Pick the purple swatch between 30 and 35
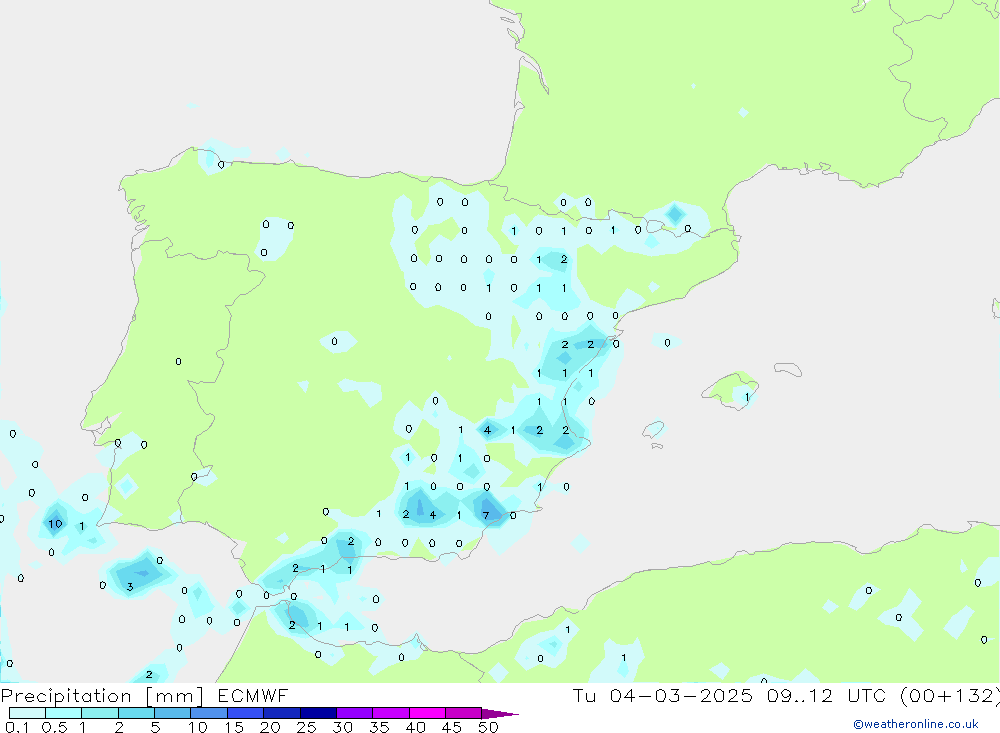The image size is (1000, 733). pyautogui.click(x=355, y=713)
